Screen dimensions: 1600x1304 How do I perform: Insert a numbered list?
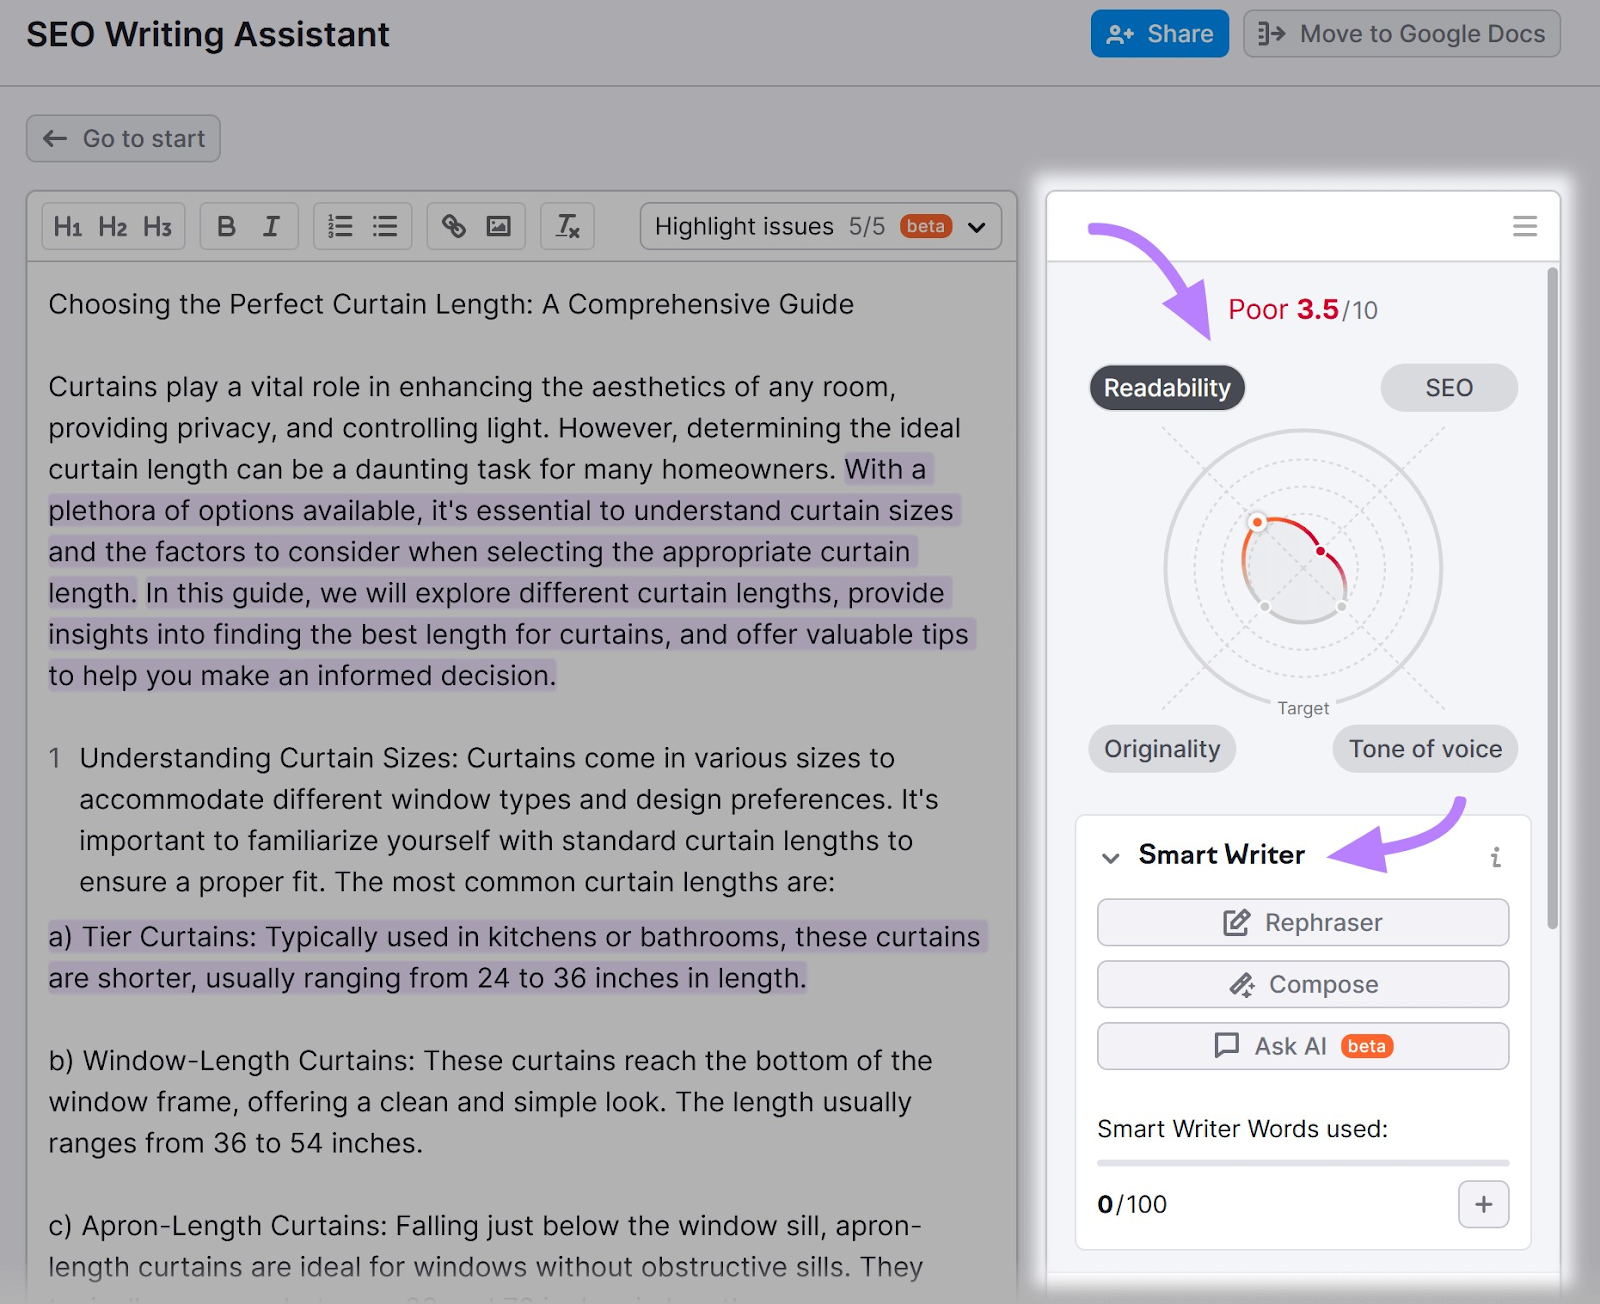click(340, 227)
